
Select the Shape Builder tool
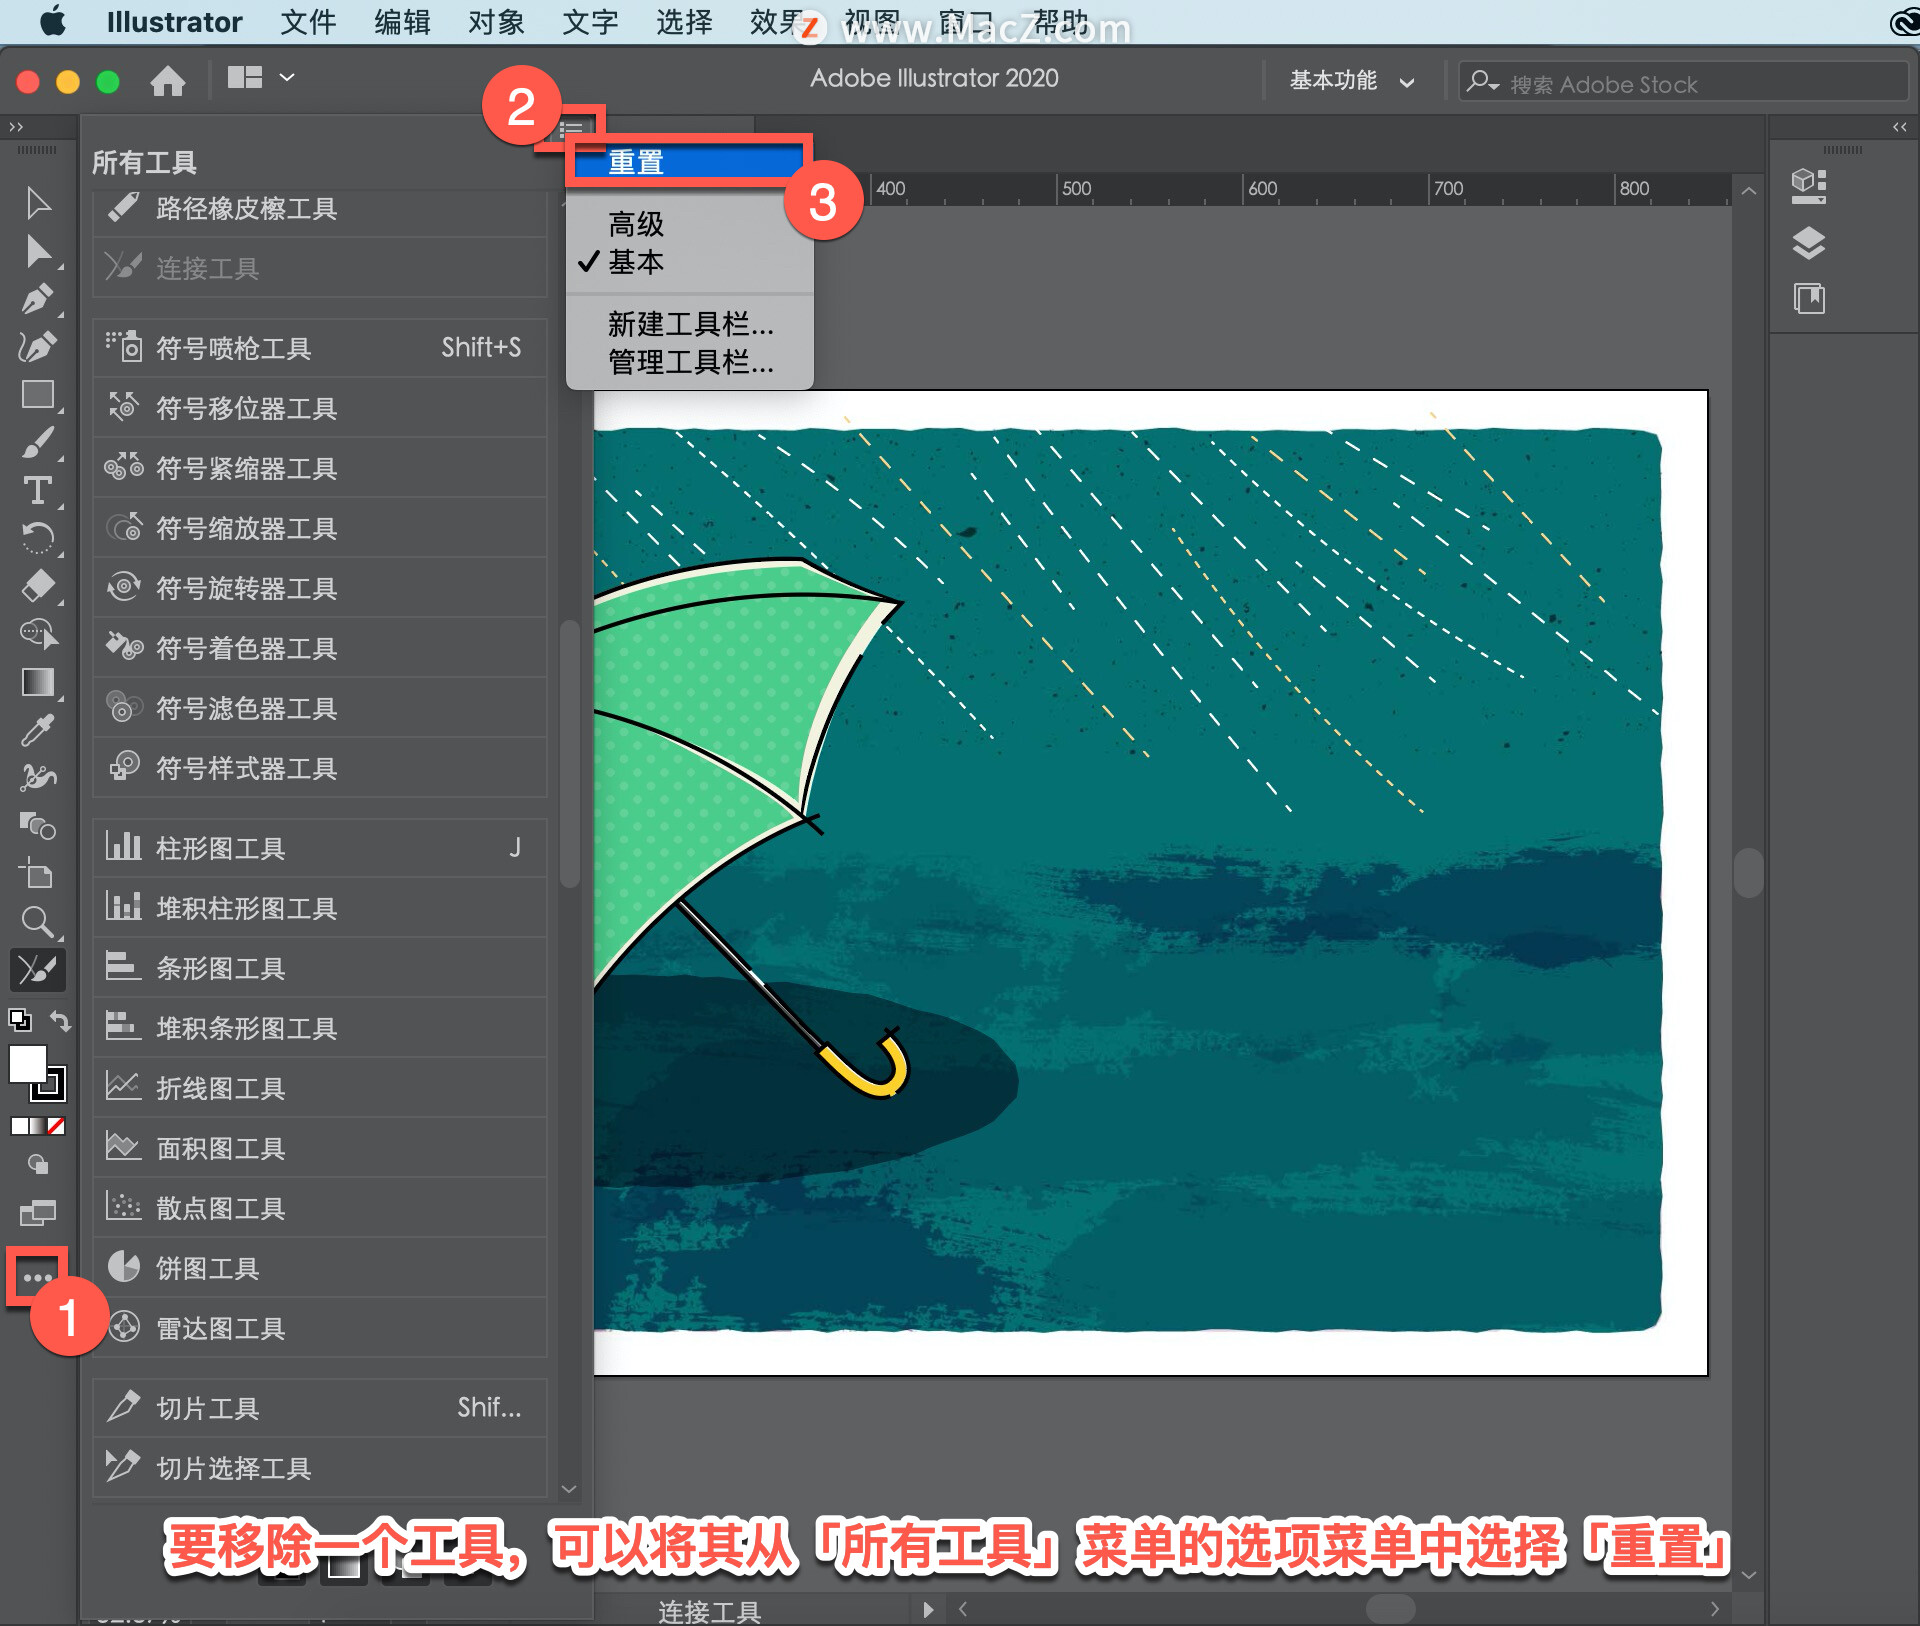point(38,634)
